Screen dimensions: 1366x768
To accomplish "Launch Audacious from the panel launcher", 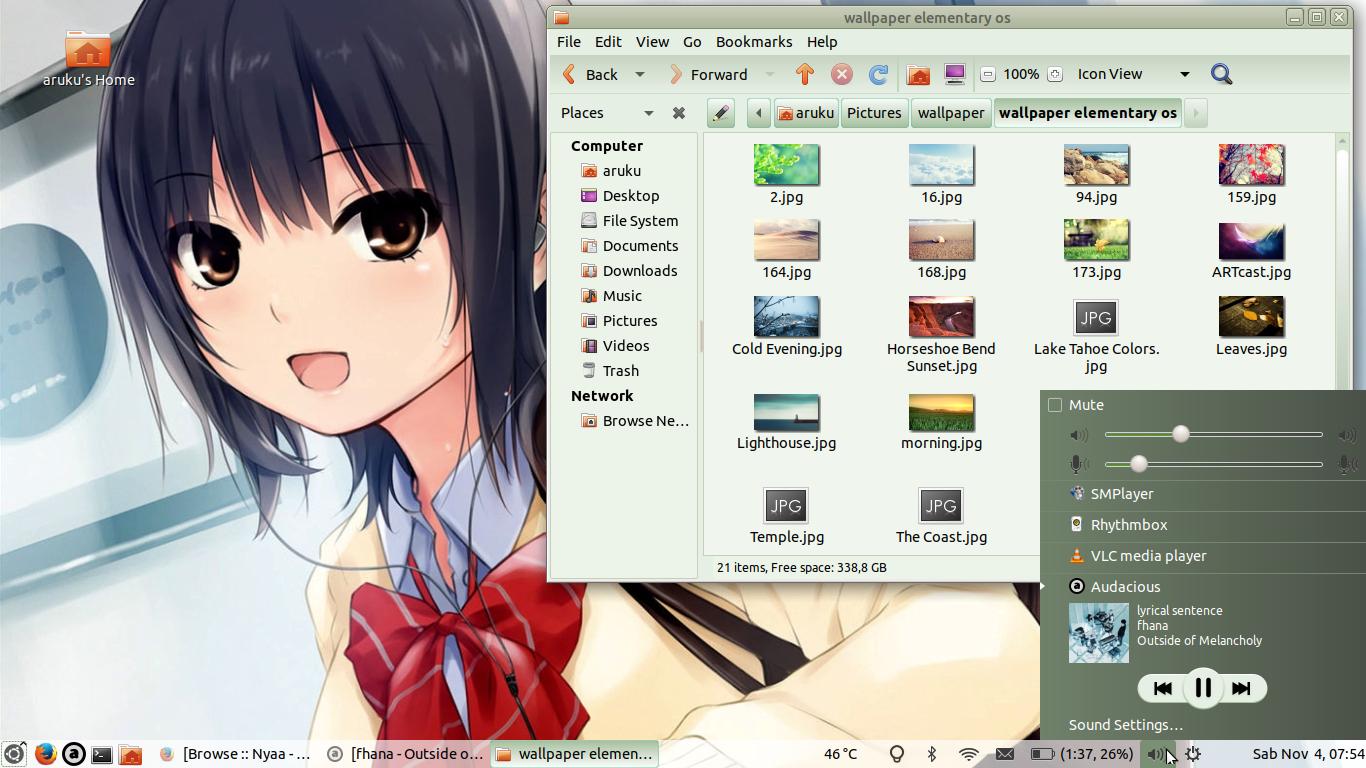I will coord(74,754).
